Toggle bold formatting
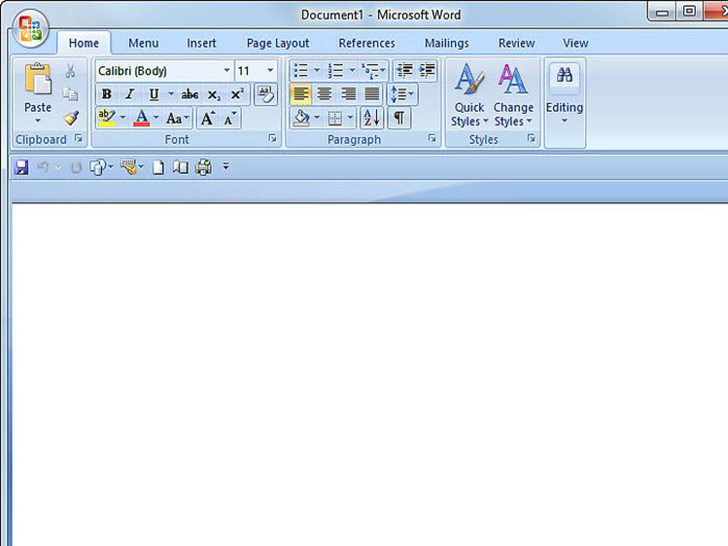 click(106, 94)
